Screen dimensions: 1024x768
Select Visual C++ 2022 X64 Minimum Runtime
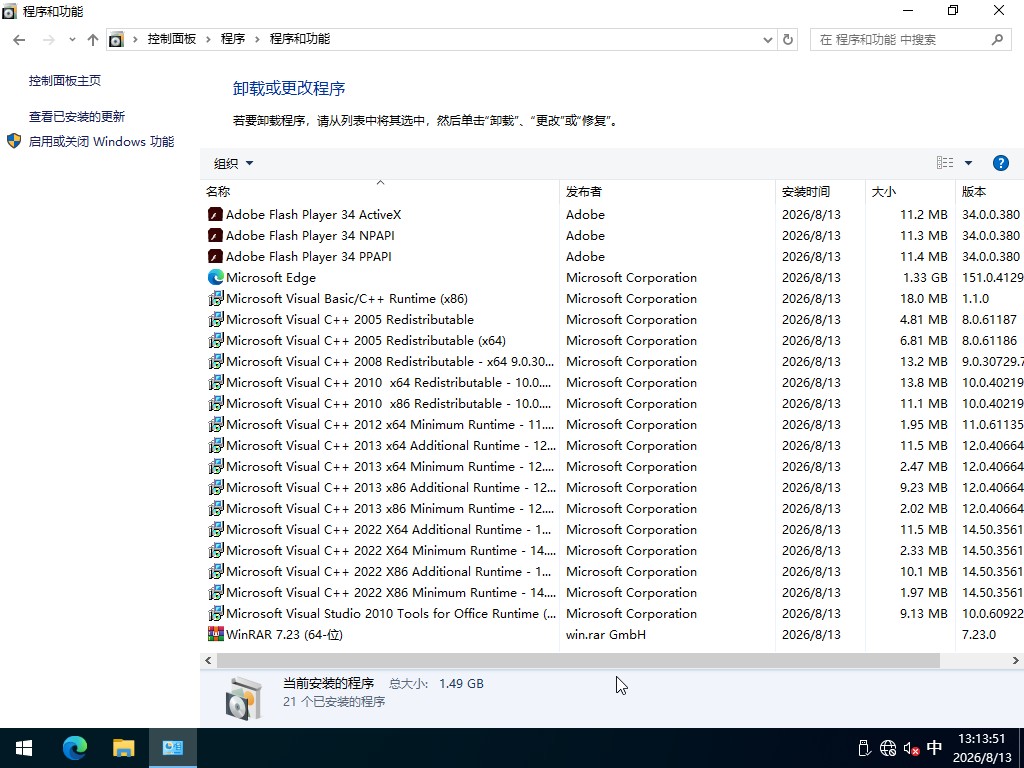[x=612, y=551]
